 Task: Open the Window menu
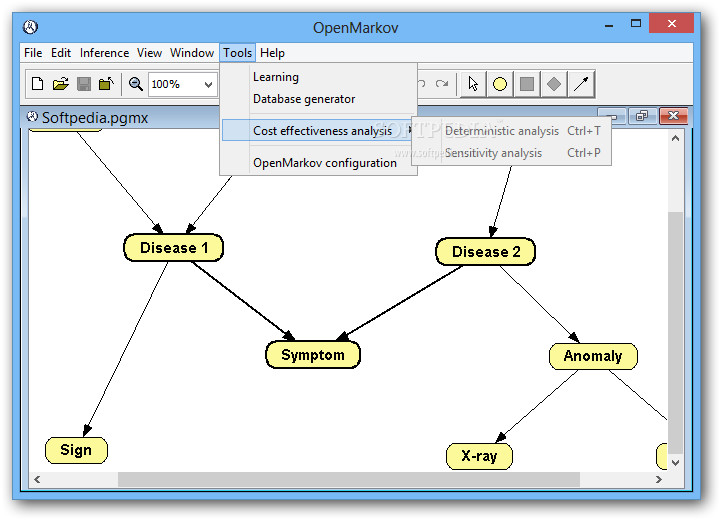[x=192, y=53]
